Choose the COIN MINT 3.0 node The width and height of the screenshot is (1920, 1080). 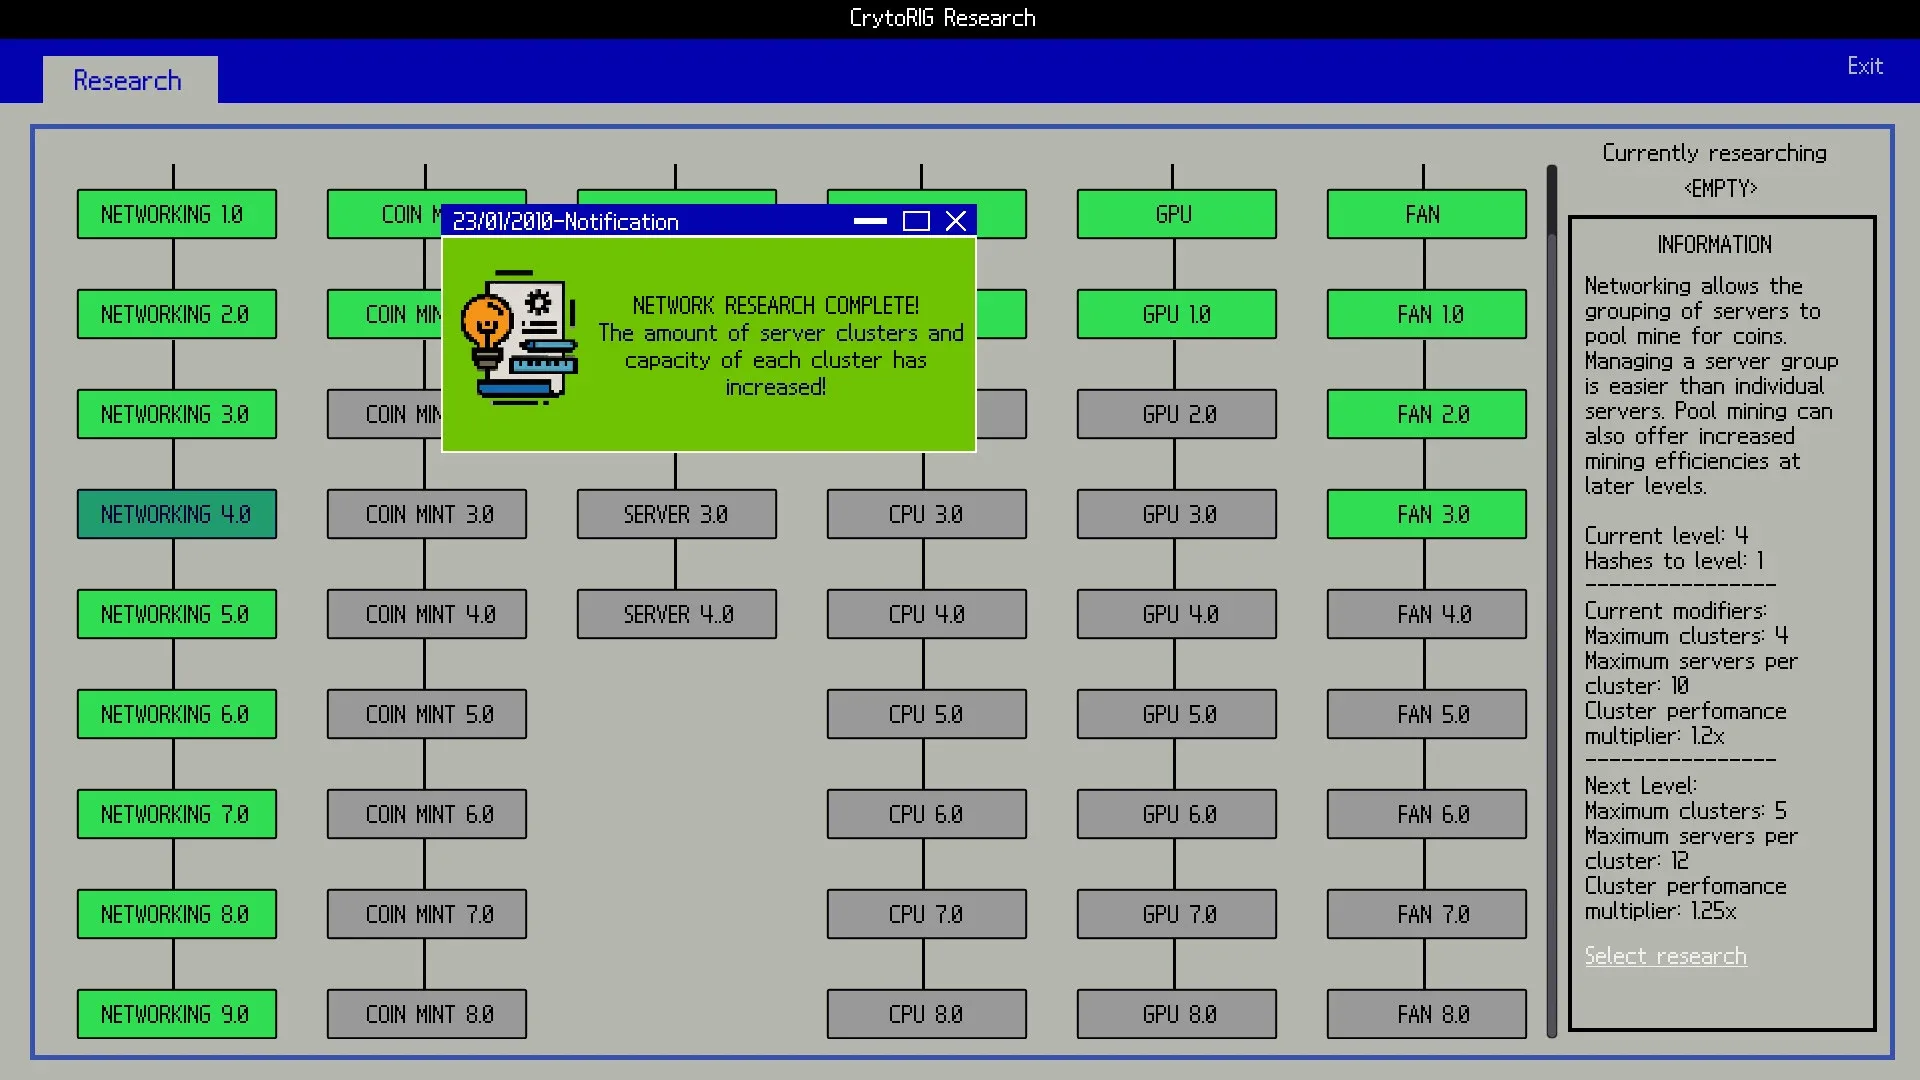[x=427, y=514]
